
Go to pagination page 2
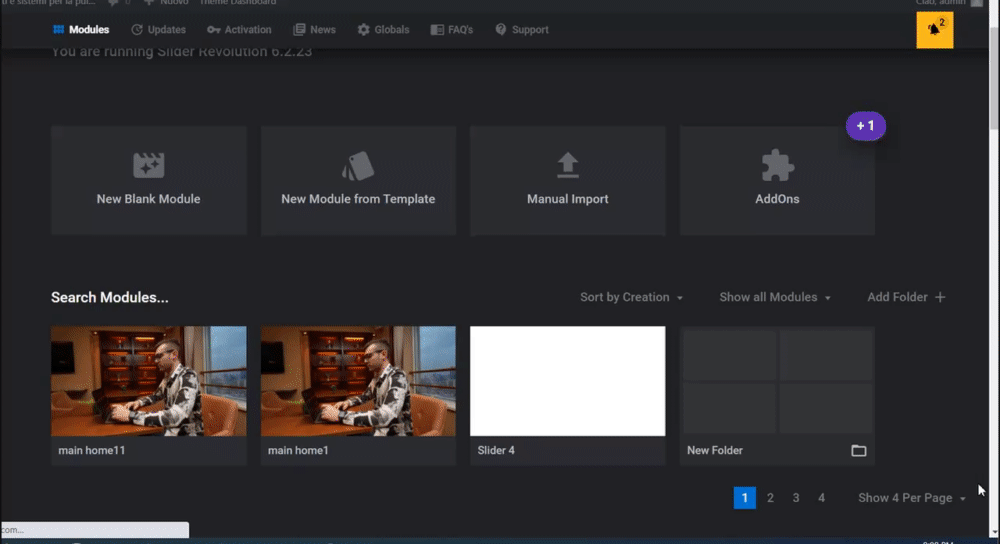pyautogui.click(x=770, y=497)
